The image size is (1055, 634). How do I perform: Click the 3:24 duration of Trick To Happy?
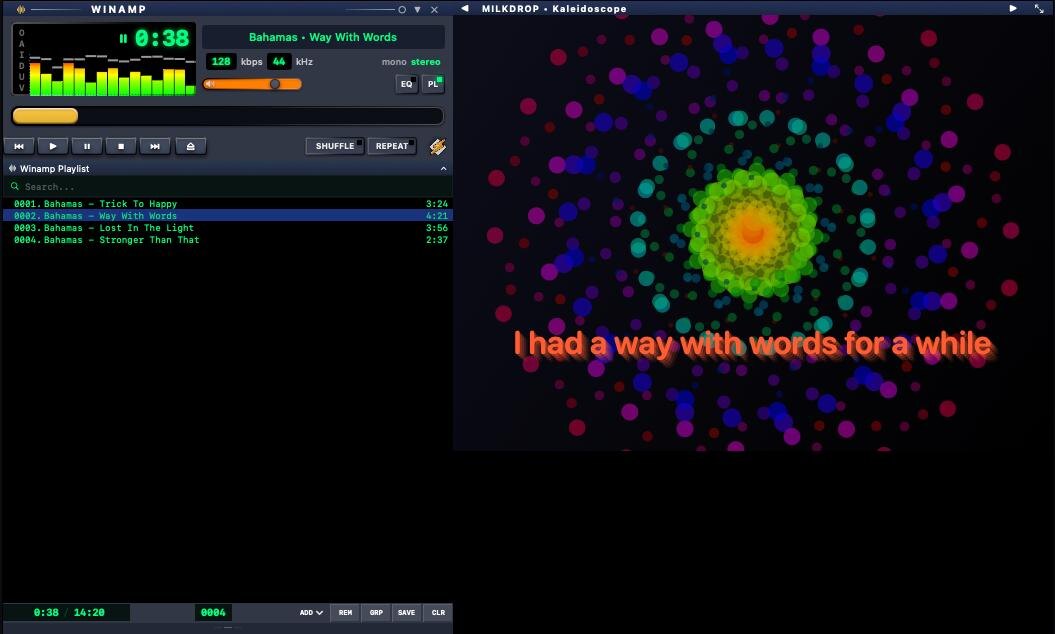pos(437,203)
